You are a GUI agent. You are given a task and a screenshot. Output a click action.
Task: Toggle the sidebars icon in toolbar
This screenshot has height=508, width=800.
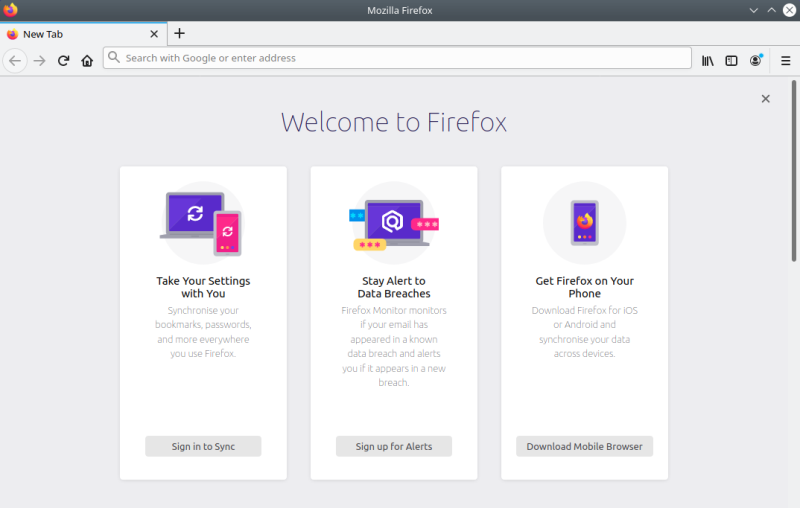(x=731, y=61)
